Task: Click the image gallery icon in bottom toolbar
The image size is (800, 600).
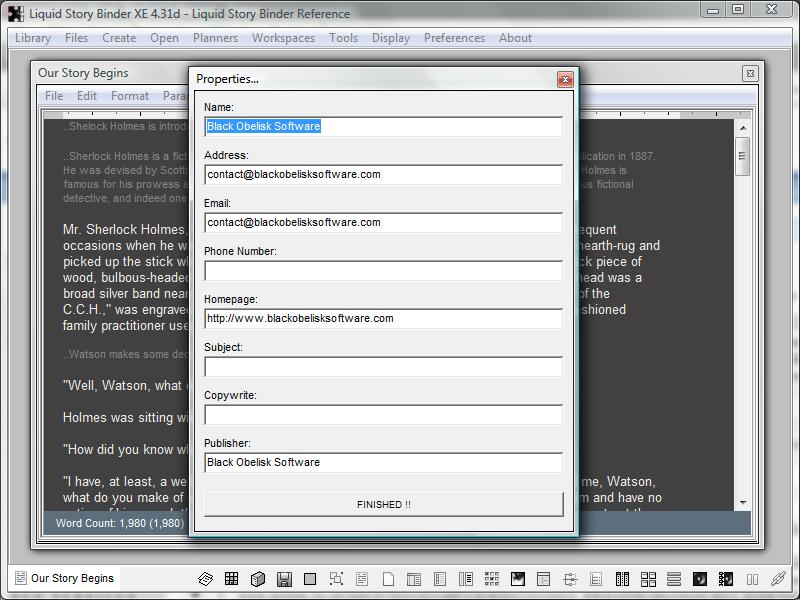Action: tap(518, 579)
